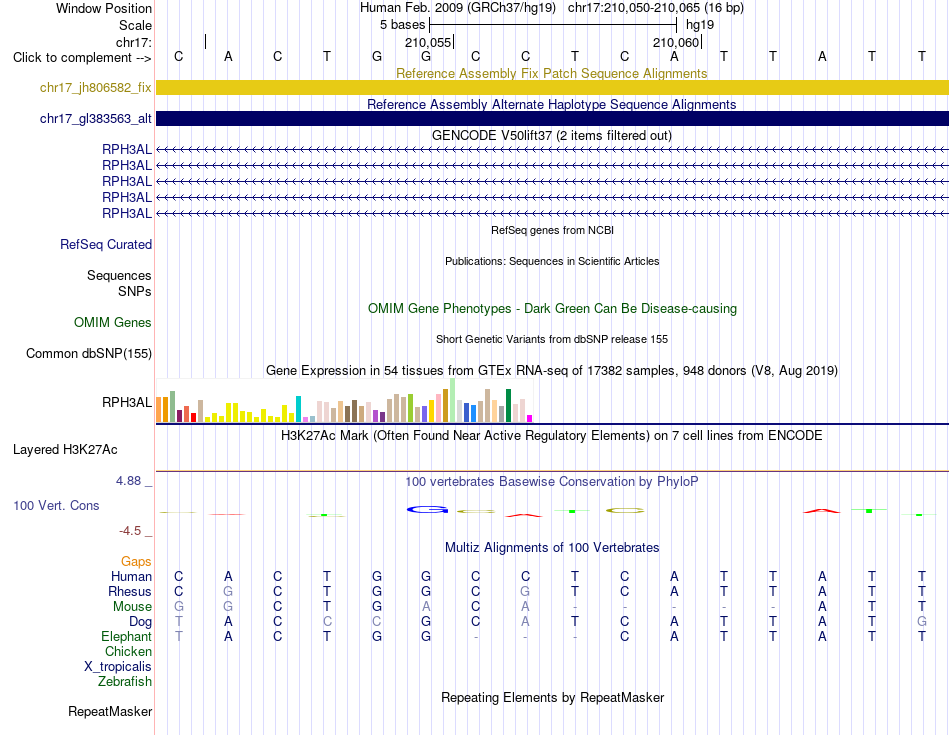Click the Window Position label
The image size is (950, 735).
(104, 8)
